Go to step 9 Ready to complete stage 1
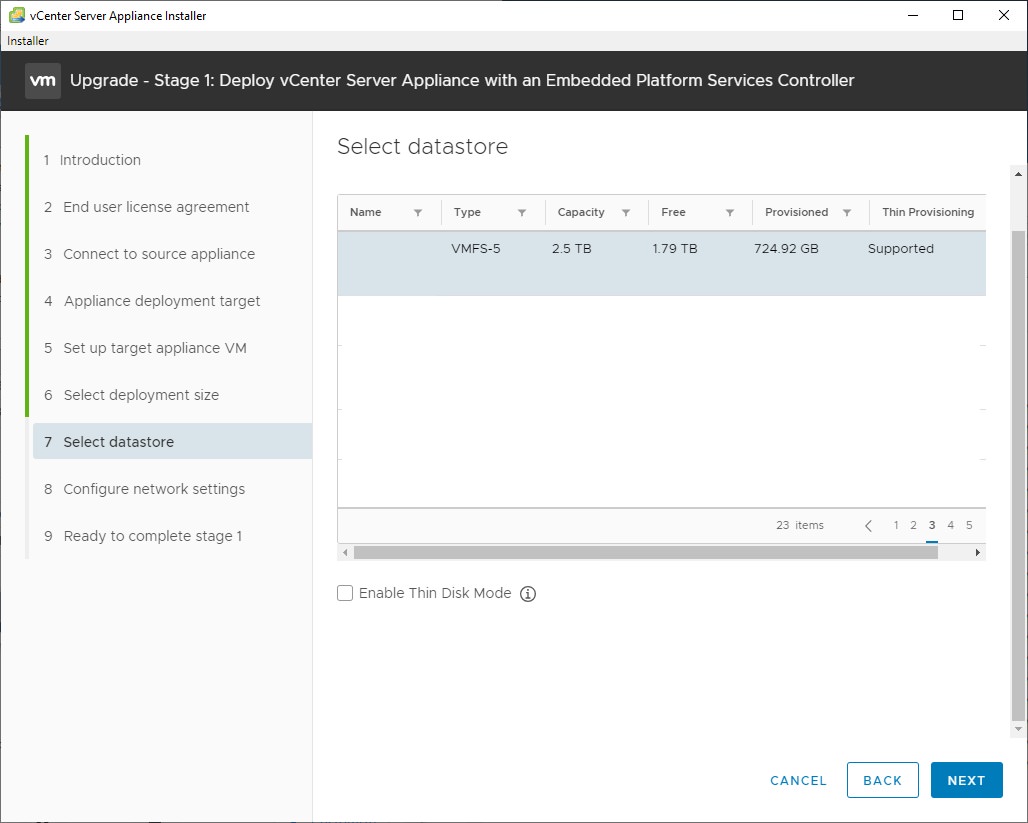 pos(143,536)
